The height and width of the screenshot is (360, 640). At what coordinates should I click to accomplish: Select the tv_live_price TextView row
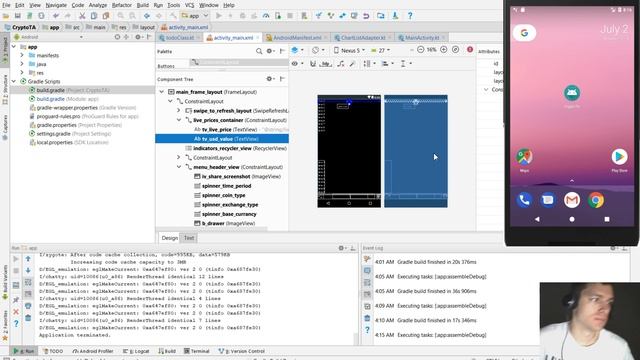(x=222, y=129)
